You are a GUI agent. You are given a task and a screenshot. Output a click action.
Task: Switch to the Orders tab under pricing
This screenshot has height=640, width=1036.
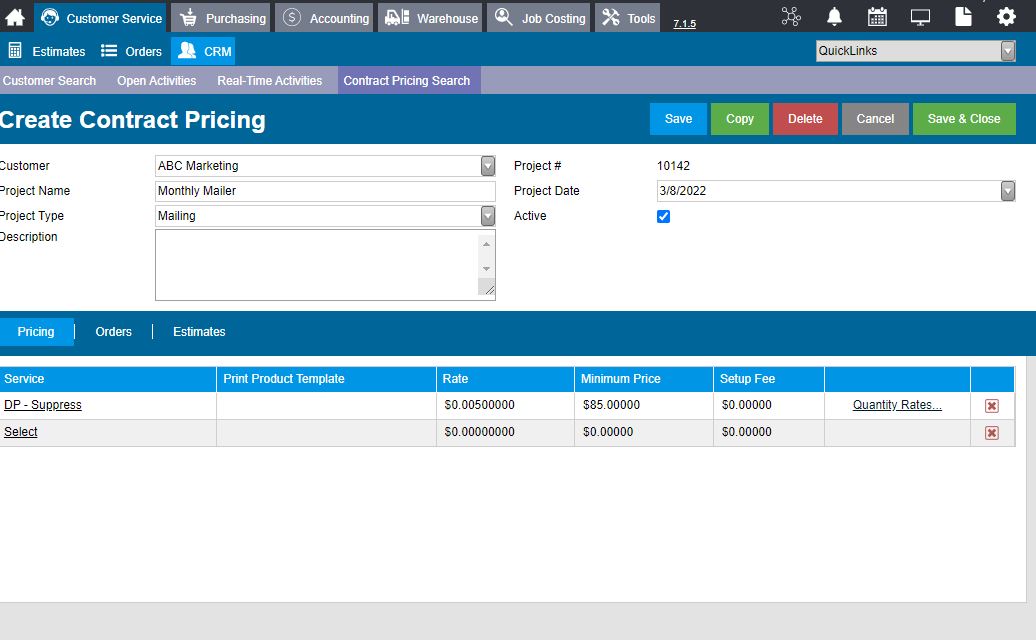pyautogui.click(x=114, y=332)
